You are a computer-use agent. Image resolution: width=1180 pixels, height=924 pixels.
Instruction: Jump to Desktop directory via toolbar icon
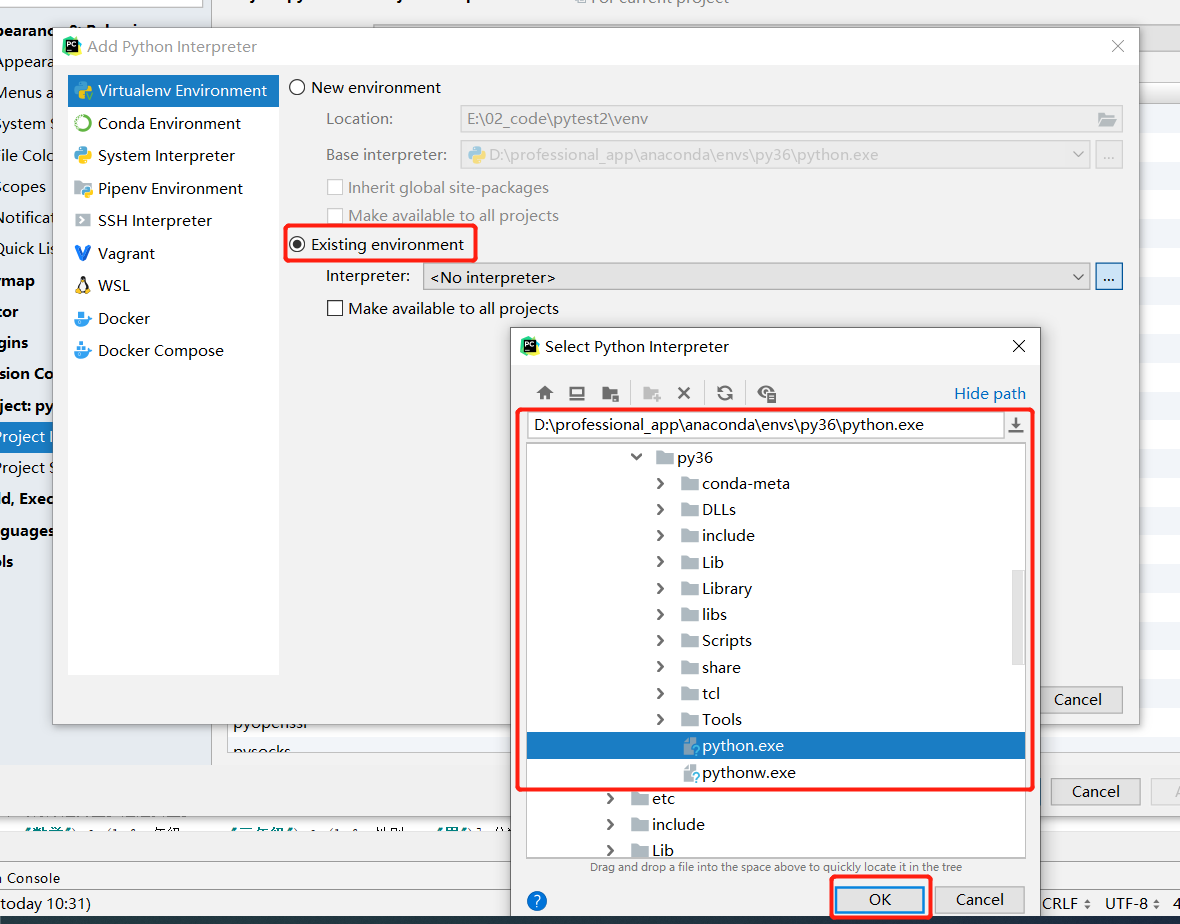(577, 393)
